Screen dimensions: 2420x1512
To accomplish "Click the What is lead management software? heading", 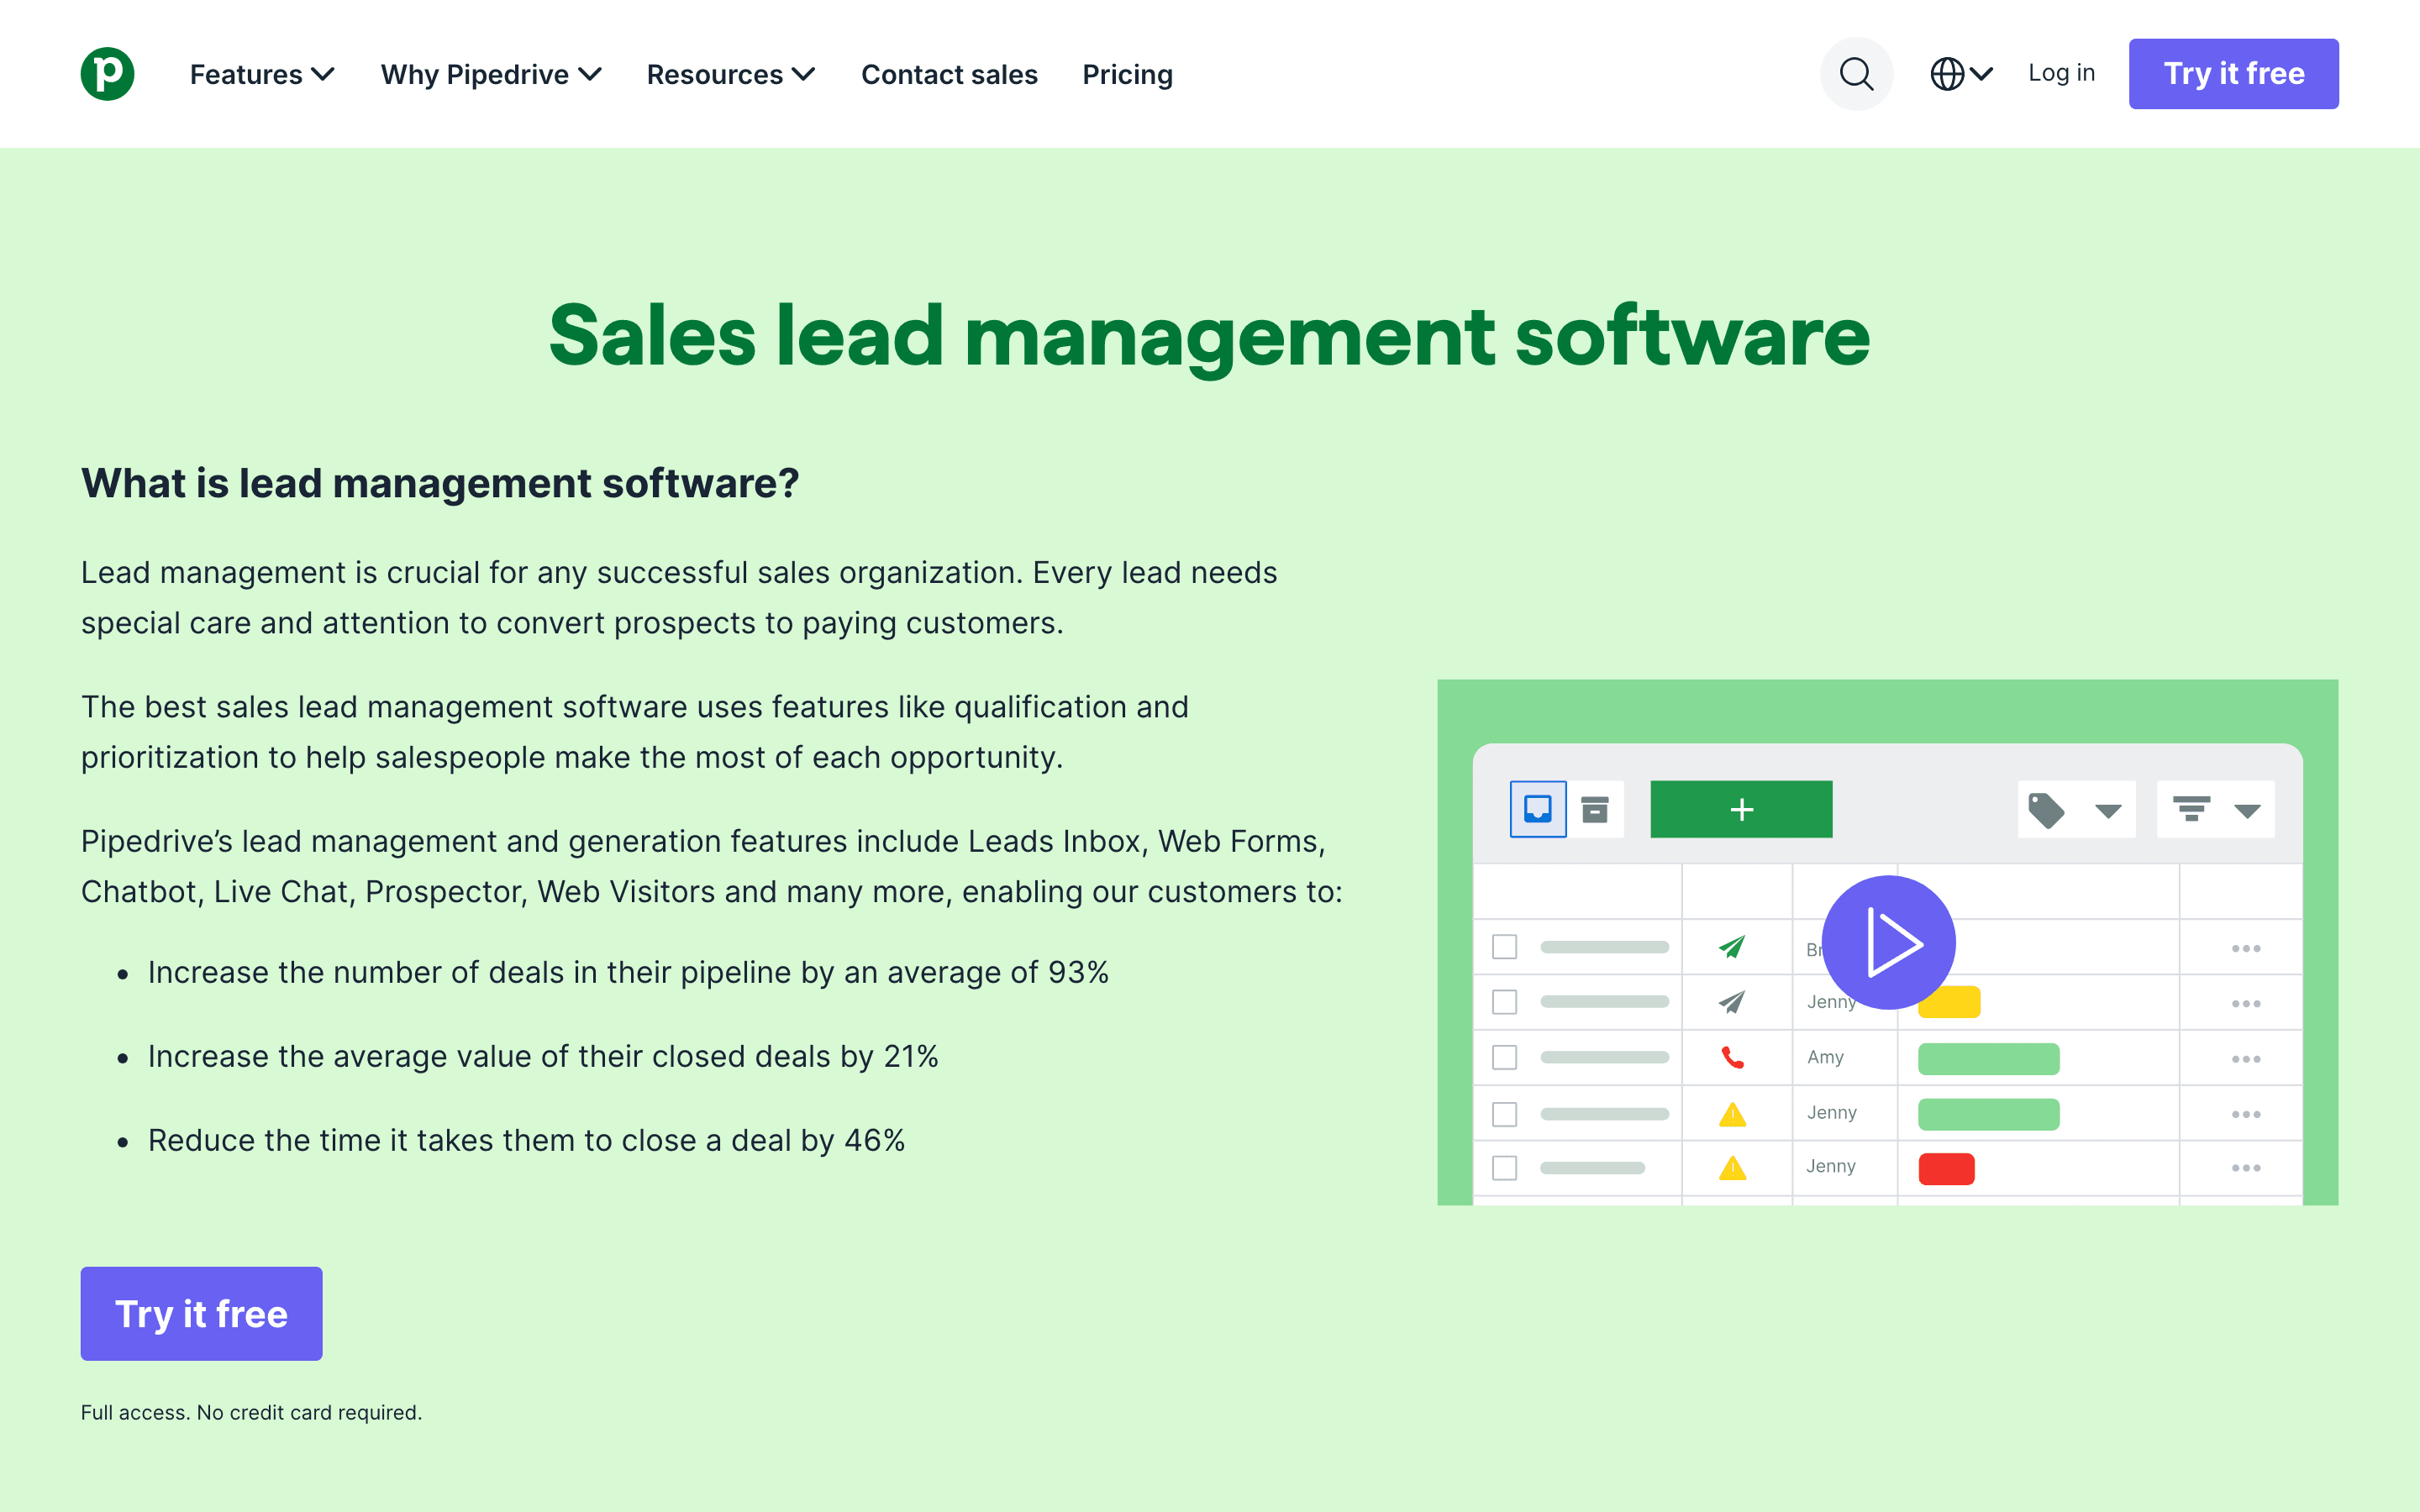I will [x=440, y=484].
